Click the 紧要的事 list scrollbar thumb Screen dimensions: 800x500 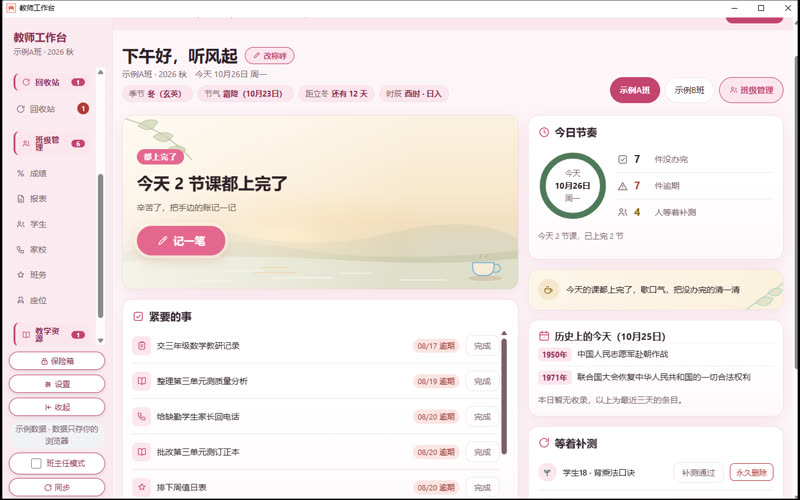[x=504, y=396]
